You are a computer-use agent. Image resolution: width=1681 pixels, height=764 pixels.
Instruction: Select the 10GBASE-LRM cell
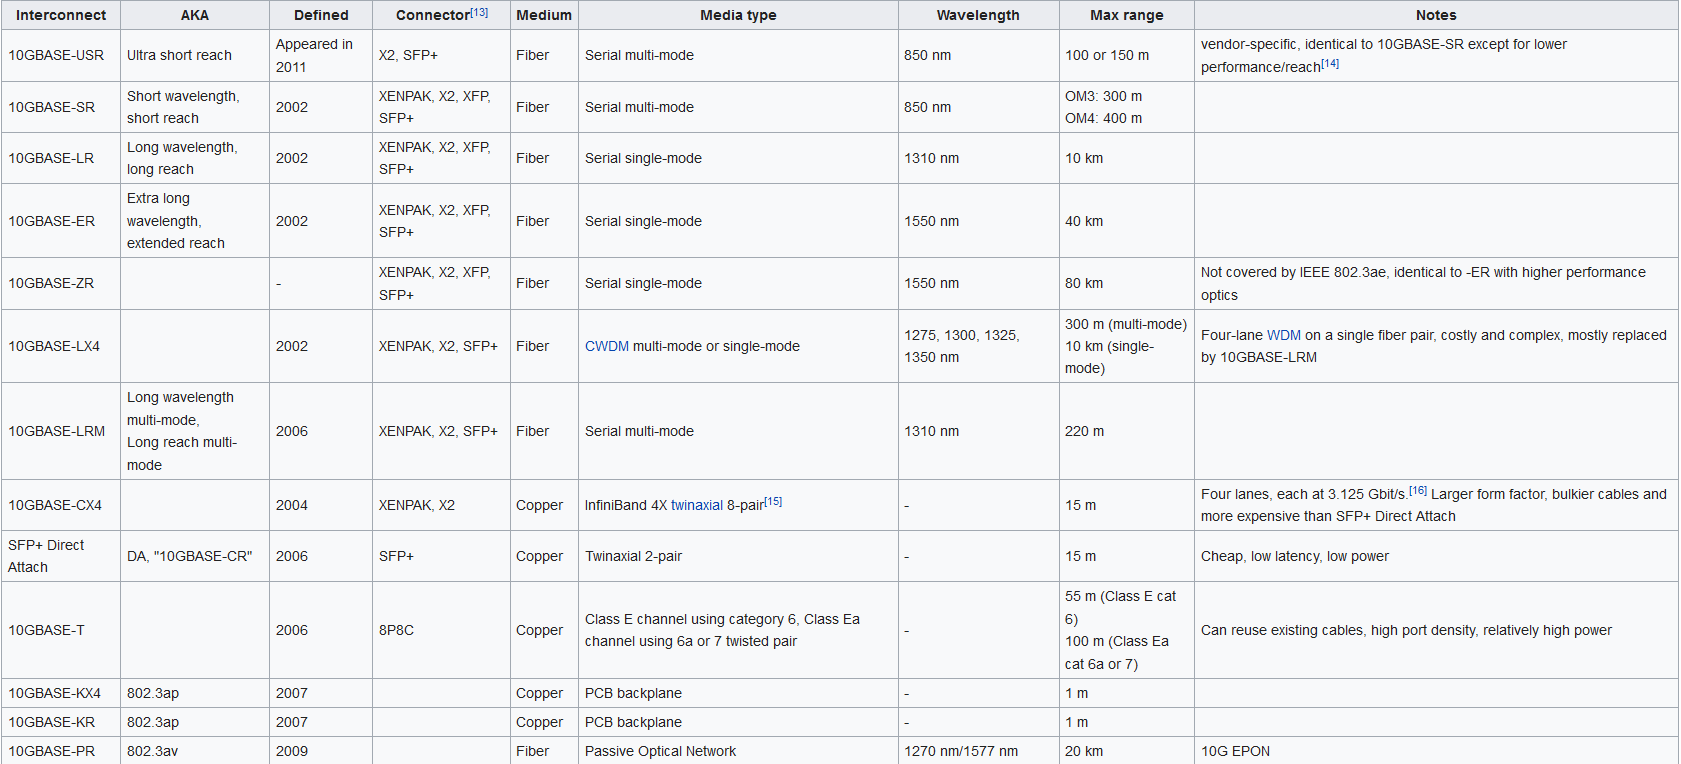click(x=61, y=431)
